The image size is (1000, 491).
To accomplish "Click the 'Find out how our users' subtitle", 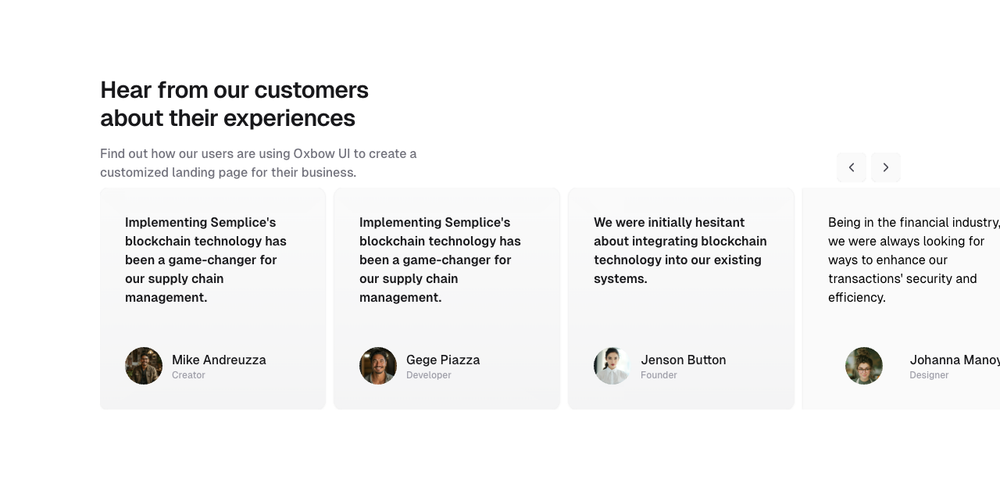I will (x=258, y=163).
